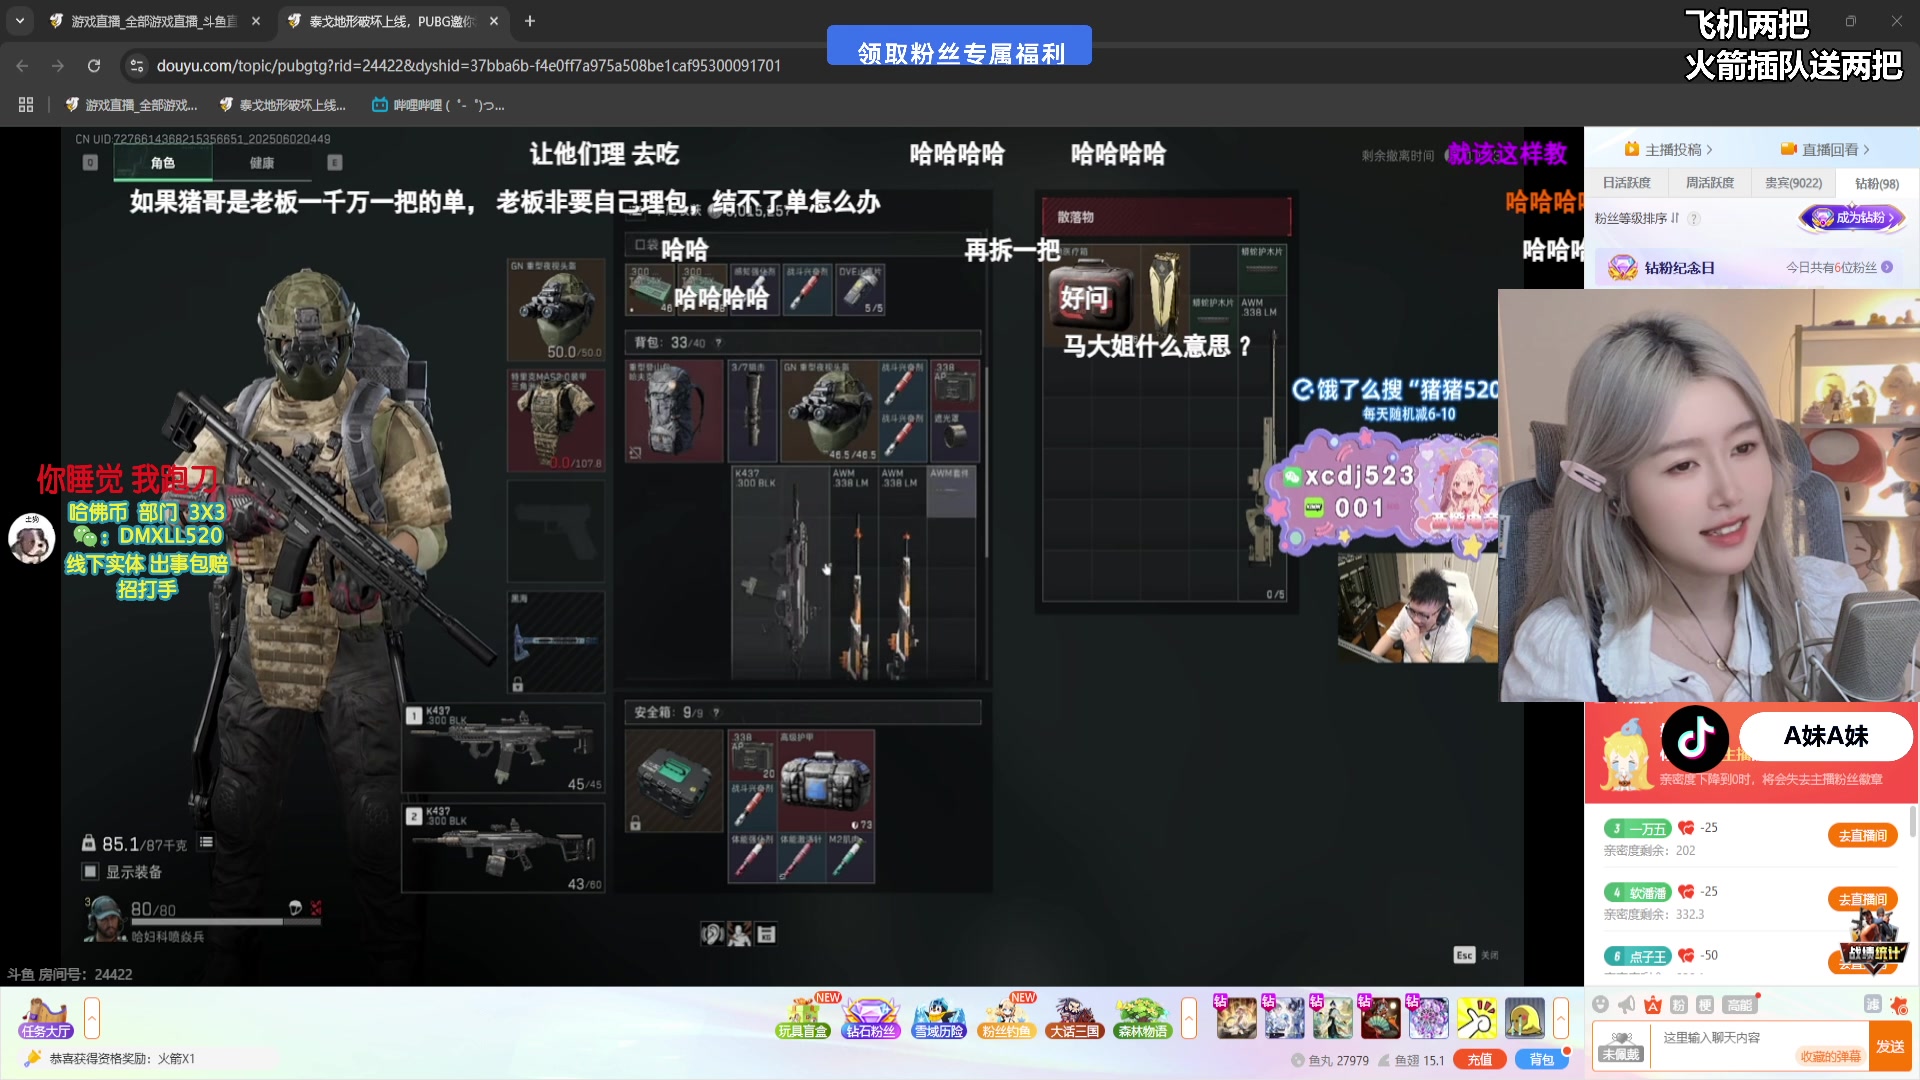The width and height of the screenshot is (1920, 1080).
Task: Click the 成为钻粉 become diamond fan button
Action: pyautogui.click(x=1853, y=217)
